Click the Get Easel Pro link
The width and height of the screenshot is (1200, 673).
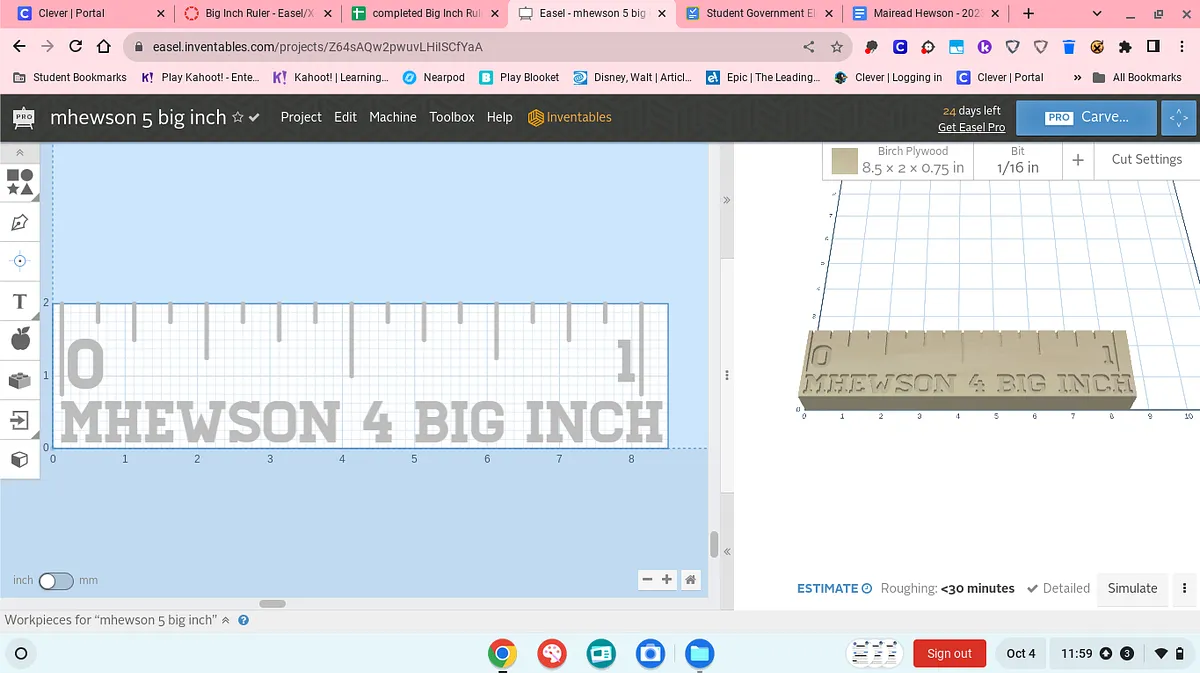point(971,127)
